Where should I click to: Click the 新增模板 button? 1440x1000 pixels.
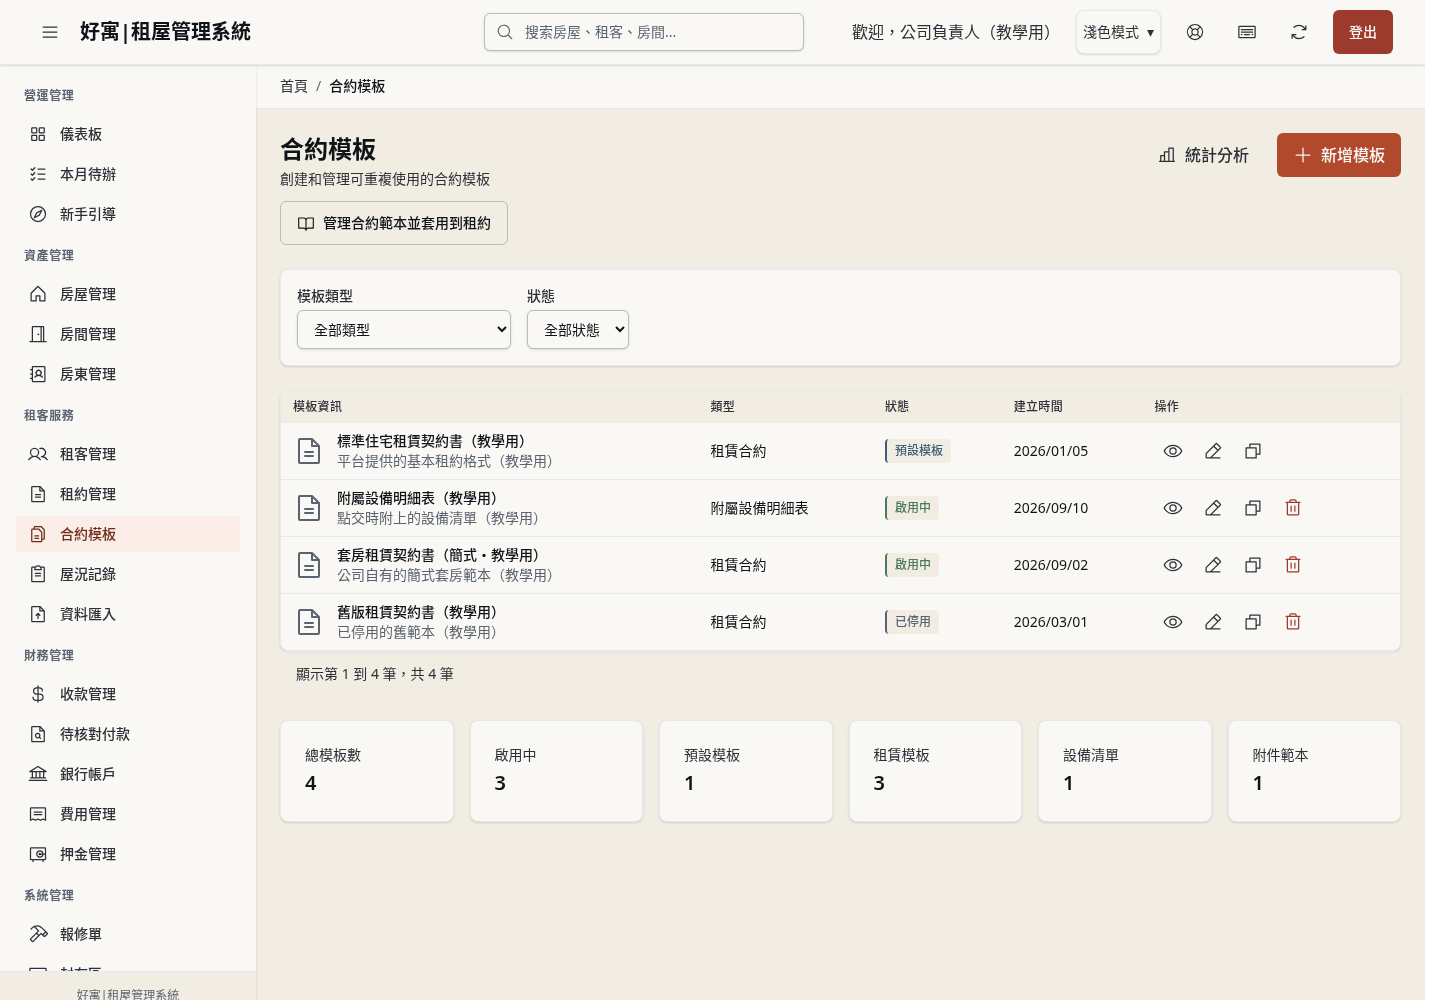click(x=1339, y=155)
